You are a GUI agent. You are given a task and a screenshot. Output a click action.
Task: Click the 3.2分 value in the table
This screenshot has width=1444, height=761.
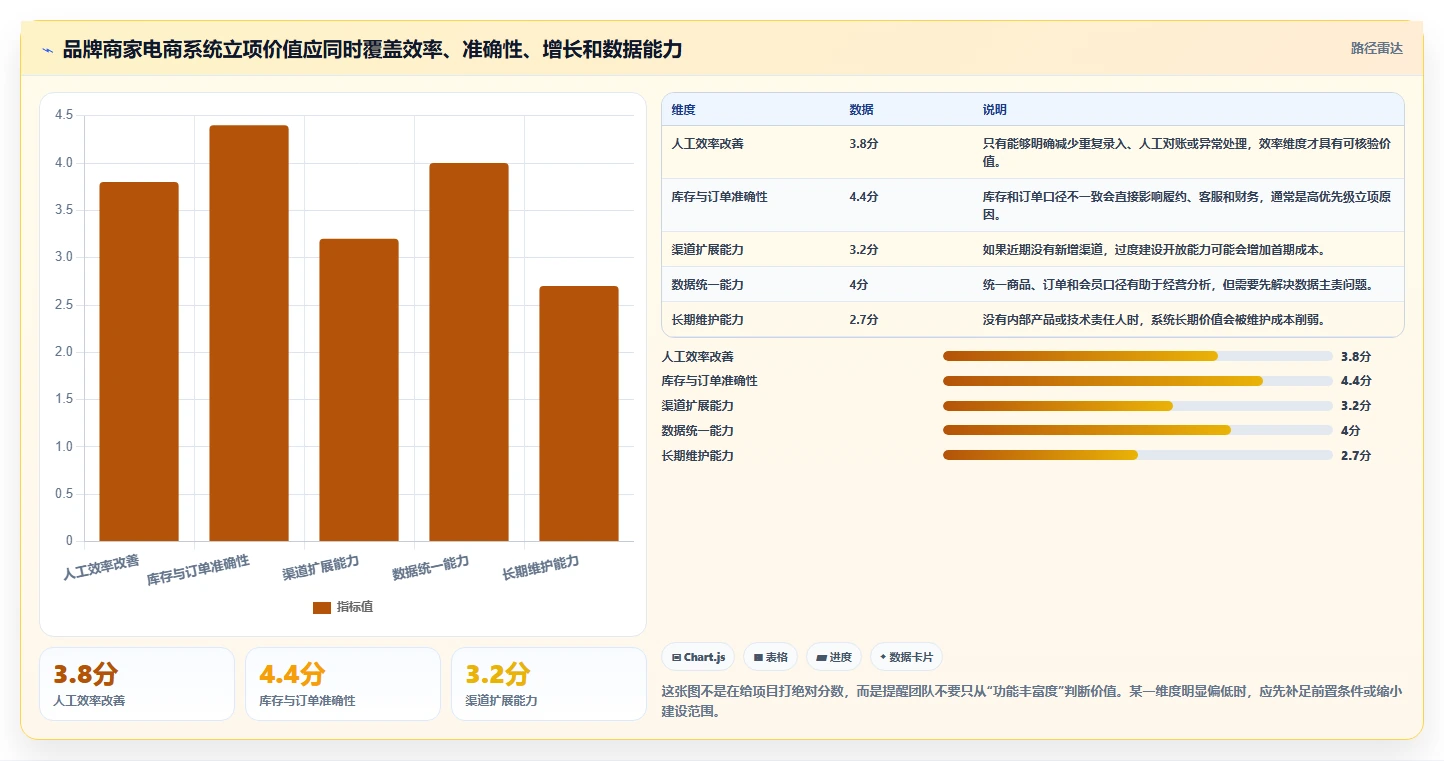(x=864, y=249)
